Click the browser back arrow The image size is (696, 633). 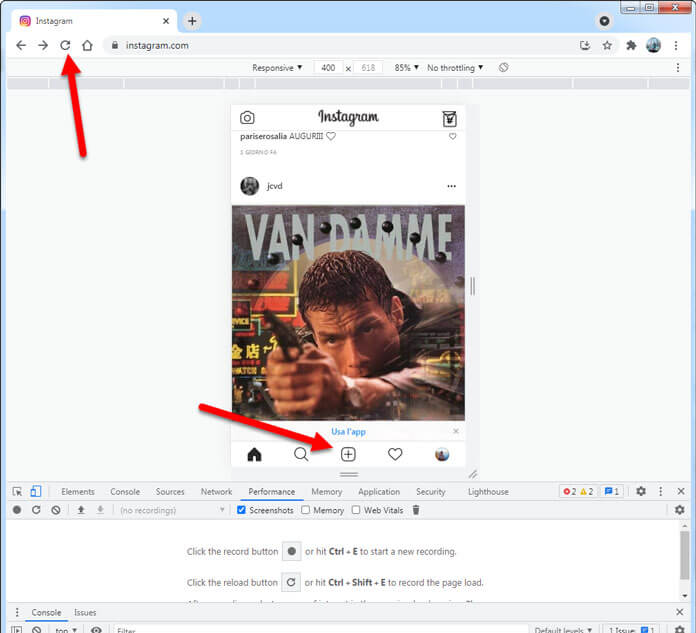[21, 45]
